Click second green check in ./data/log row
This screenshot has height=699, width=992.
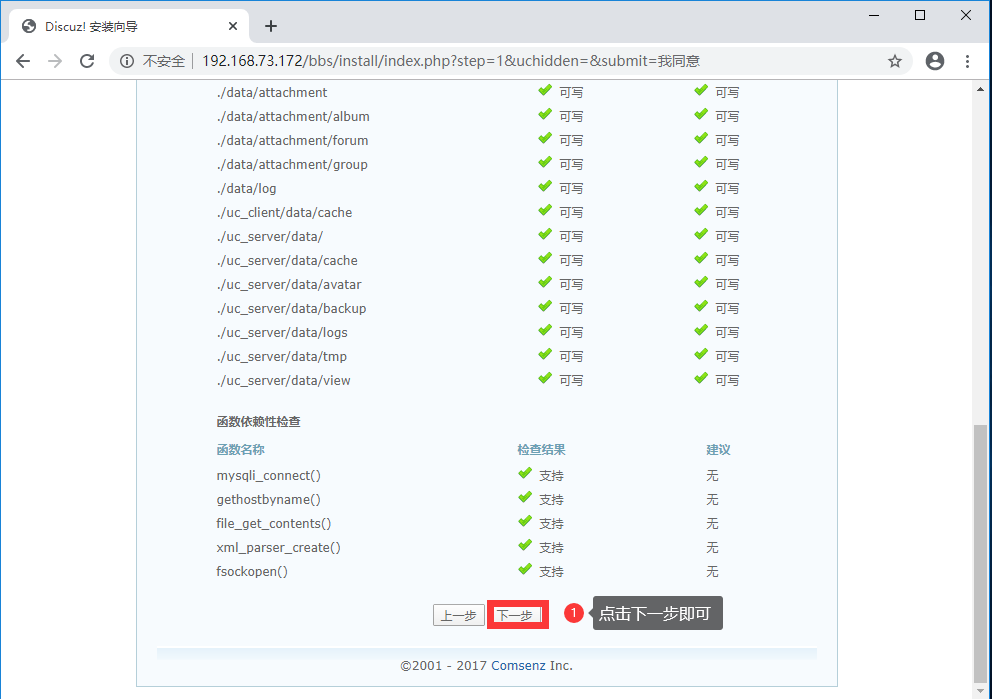pos(701,186)
